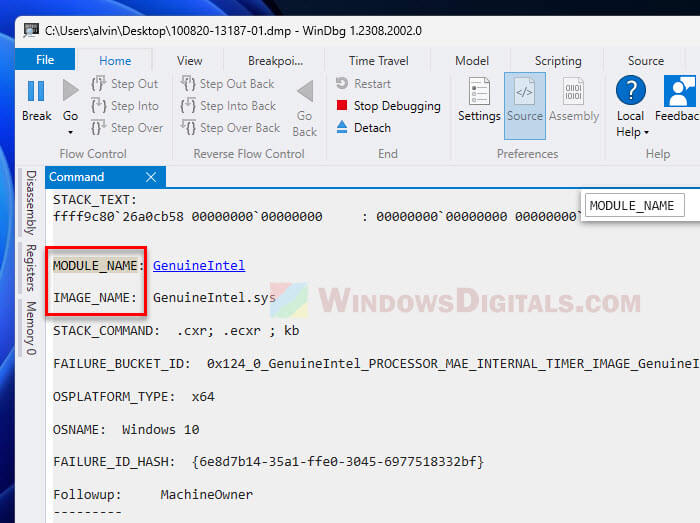This screenshot has width=700, height=523.
Task: Click the highlighted MODULE_NAME: label
Action: tap(98, 266)
